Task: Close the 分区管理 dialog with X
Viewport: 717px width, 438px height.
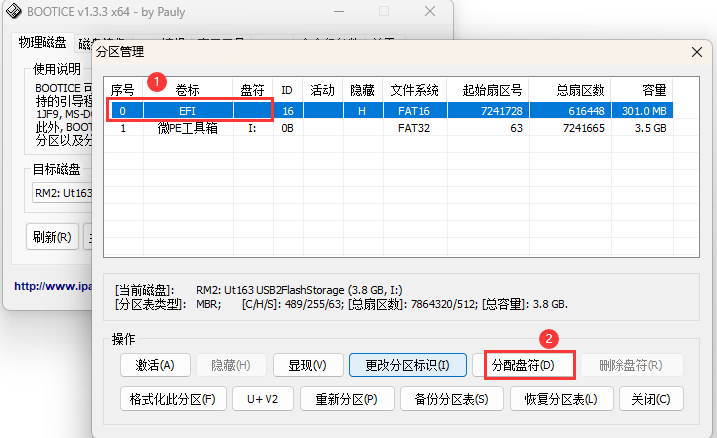Action: pyautogui.click(x=696, y=52)
